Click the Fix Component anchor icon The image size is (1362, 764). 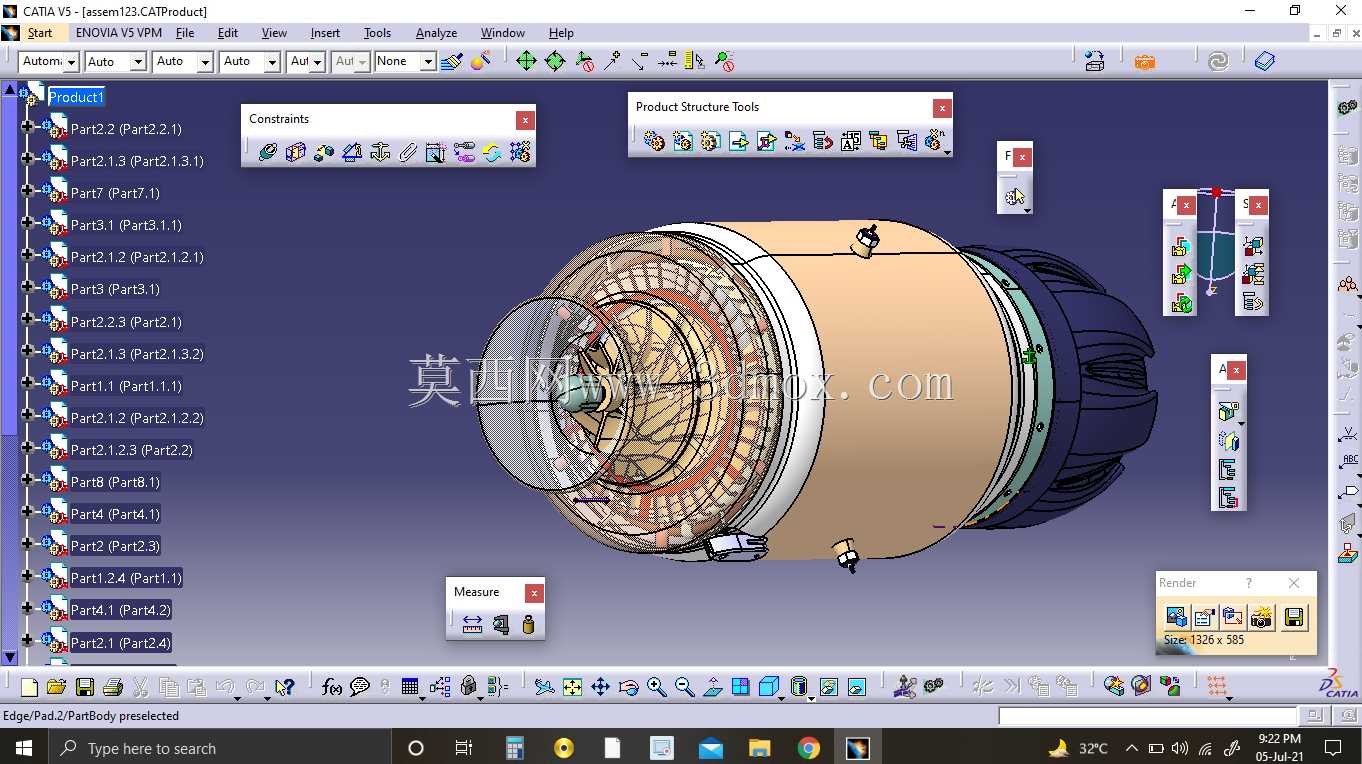point(380,152)
